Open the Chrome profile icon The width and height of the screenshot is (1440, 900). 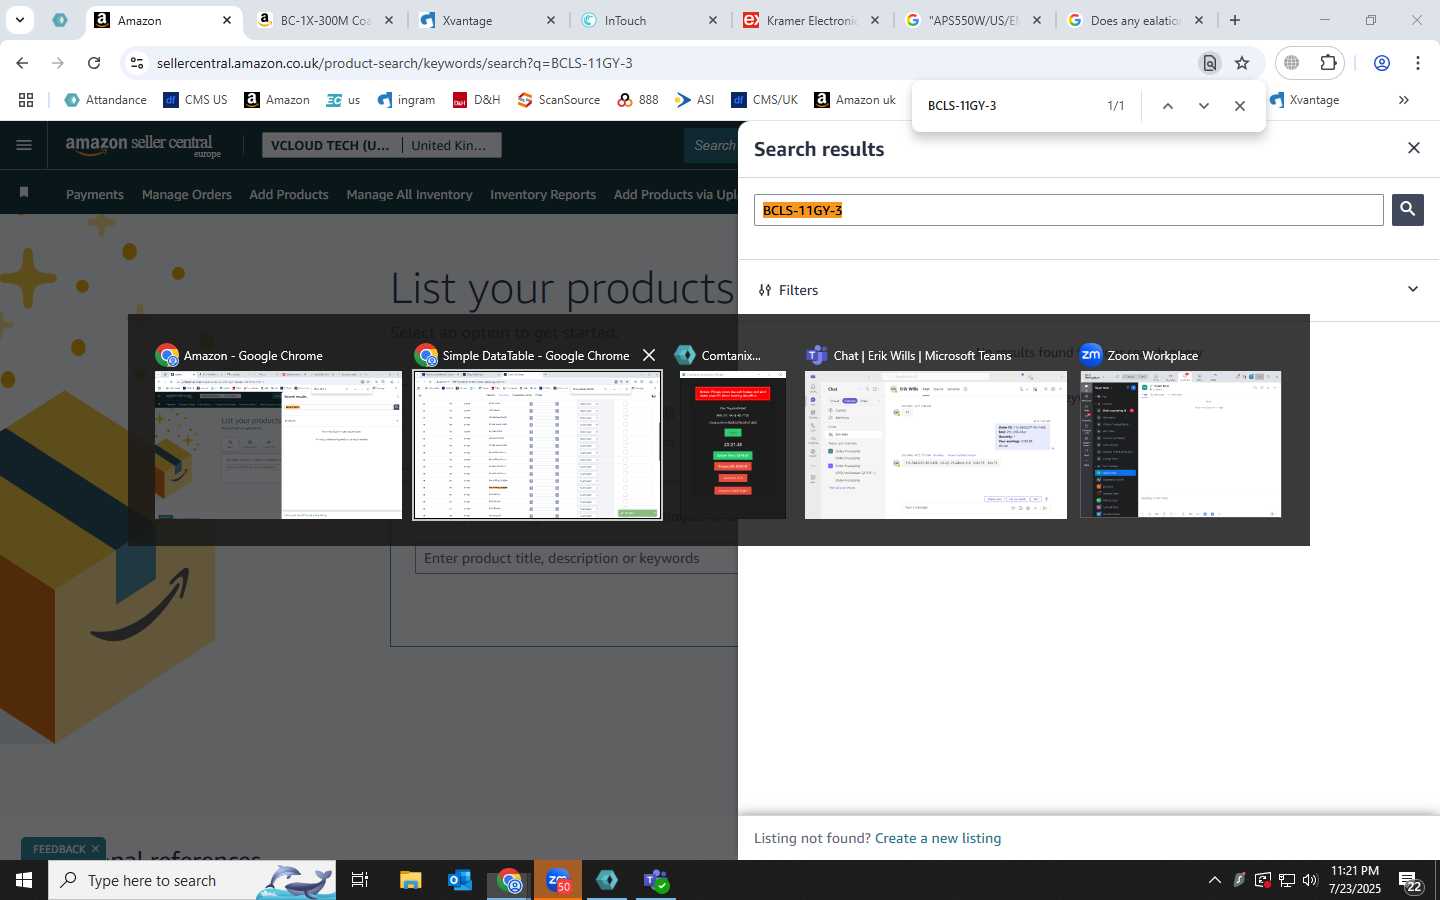tap(1382, 63)
